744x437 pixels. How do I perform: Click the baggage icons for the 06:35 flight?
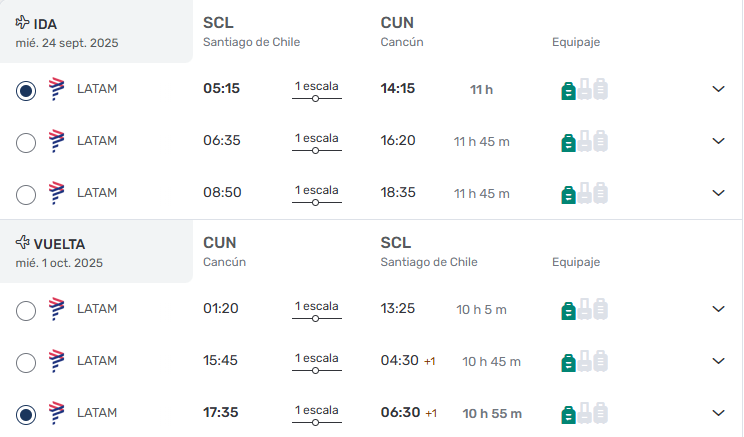point(584,141)
